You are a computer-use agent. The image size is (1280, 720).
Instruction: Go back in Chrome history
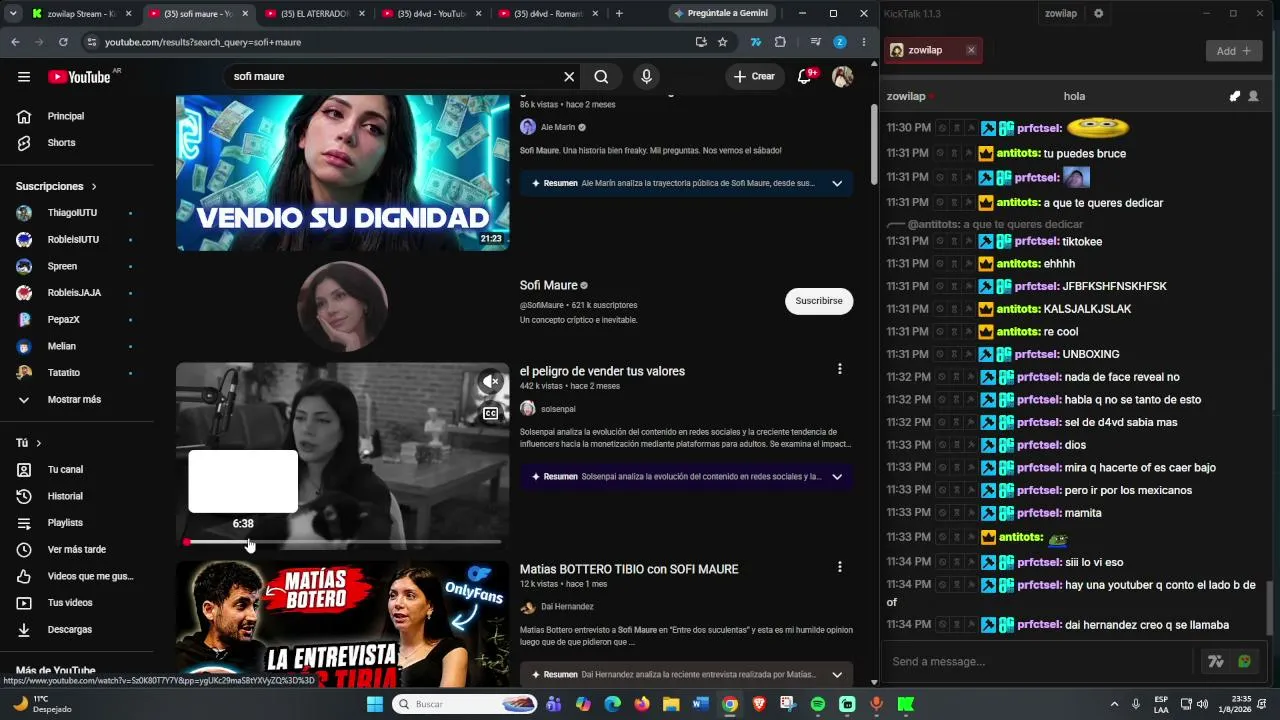click(x=15, y=42)
